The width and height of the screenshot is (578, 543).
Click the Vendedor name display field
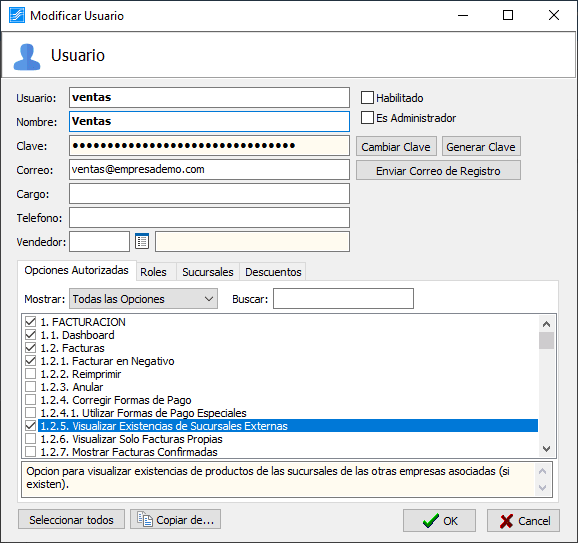coord(253,241)
